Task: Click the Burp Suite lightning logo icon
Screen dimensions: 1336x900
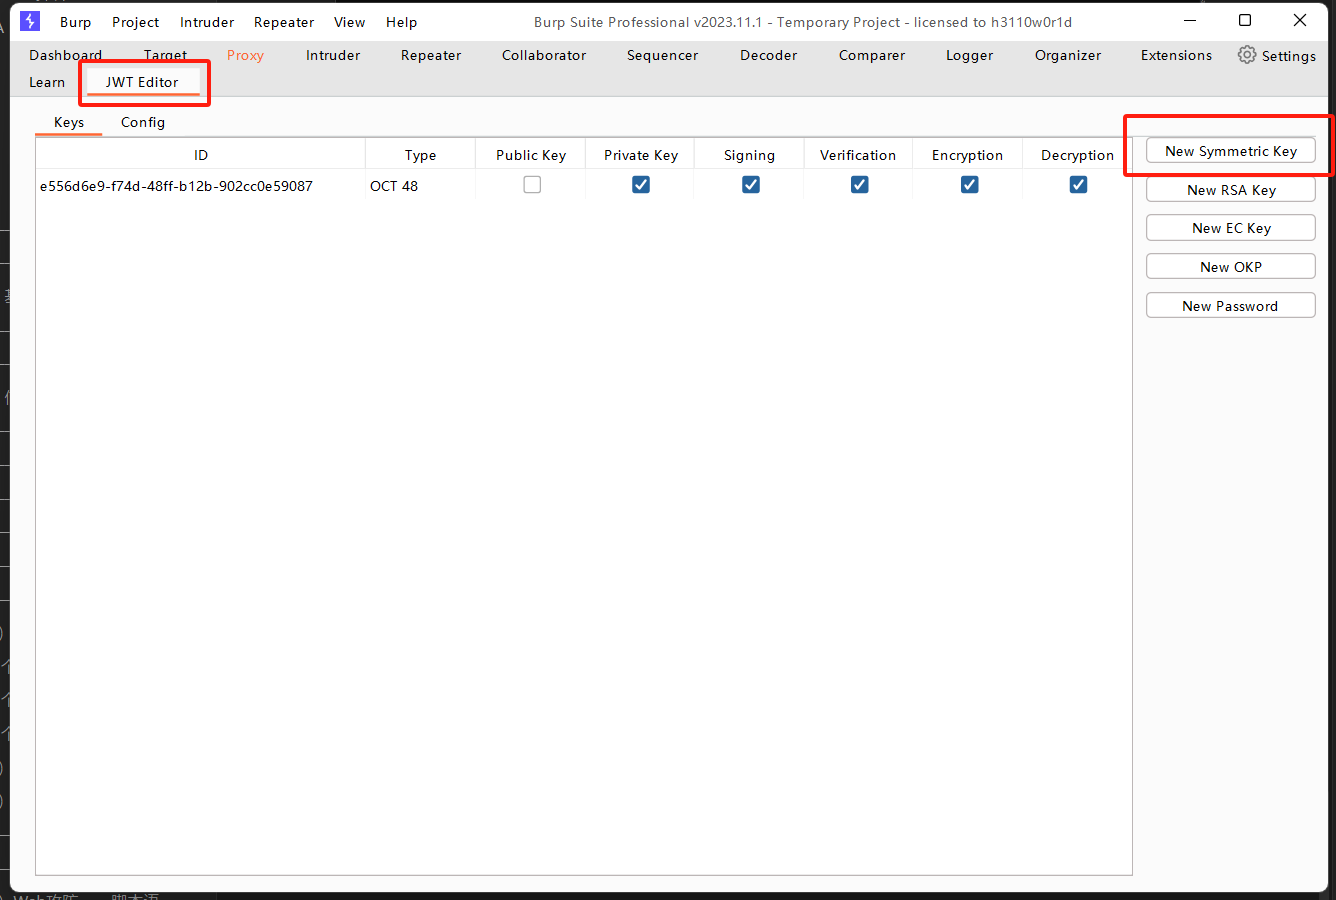Action: click(x=30, y=21)
